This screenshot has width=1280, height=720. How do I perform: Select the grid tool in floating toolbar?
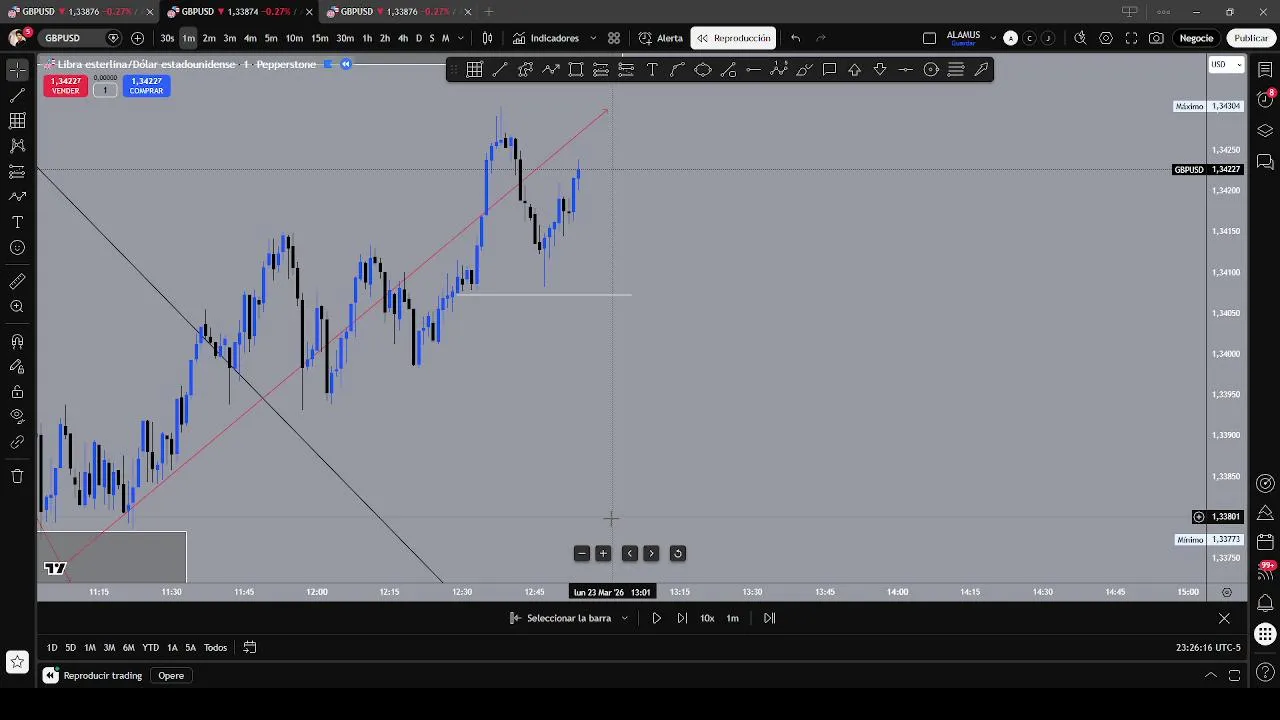[x=474, y=69]
